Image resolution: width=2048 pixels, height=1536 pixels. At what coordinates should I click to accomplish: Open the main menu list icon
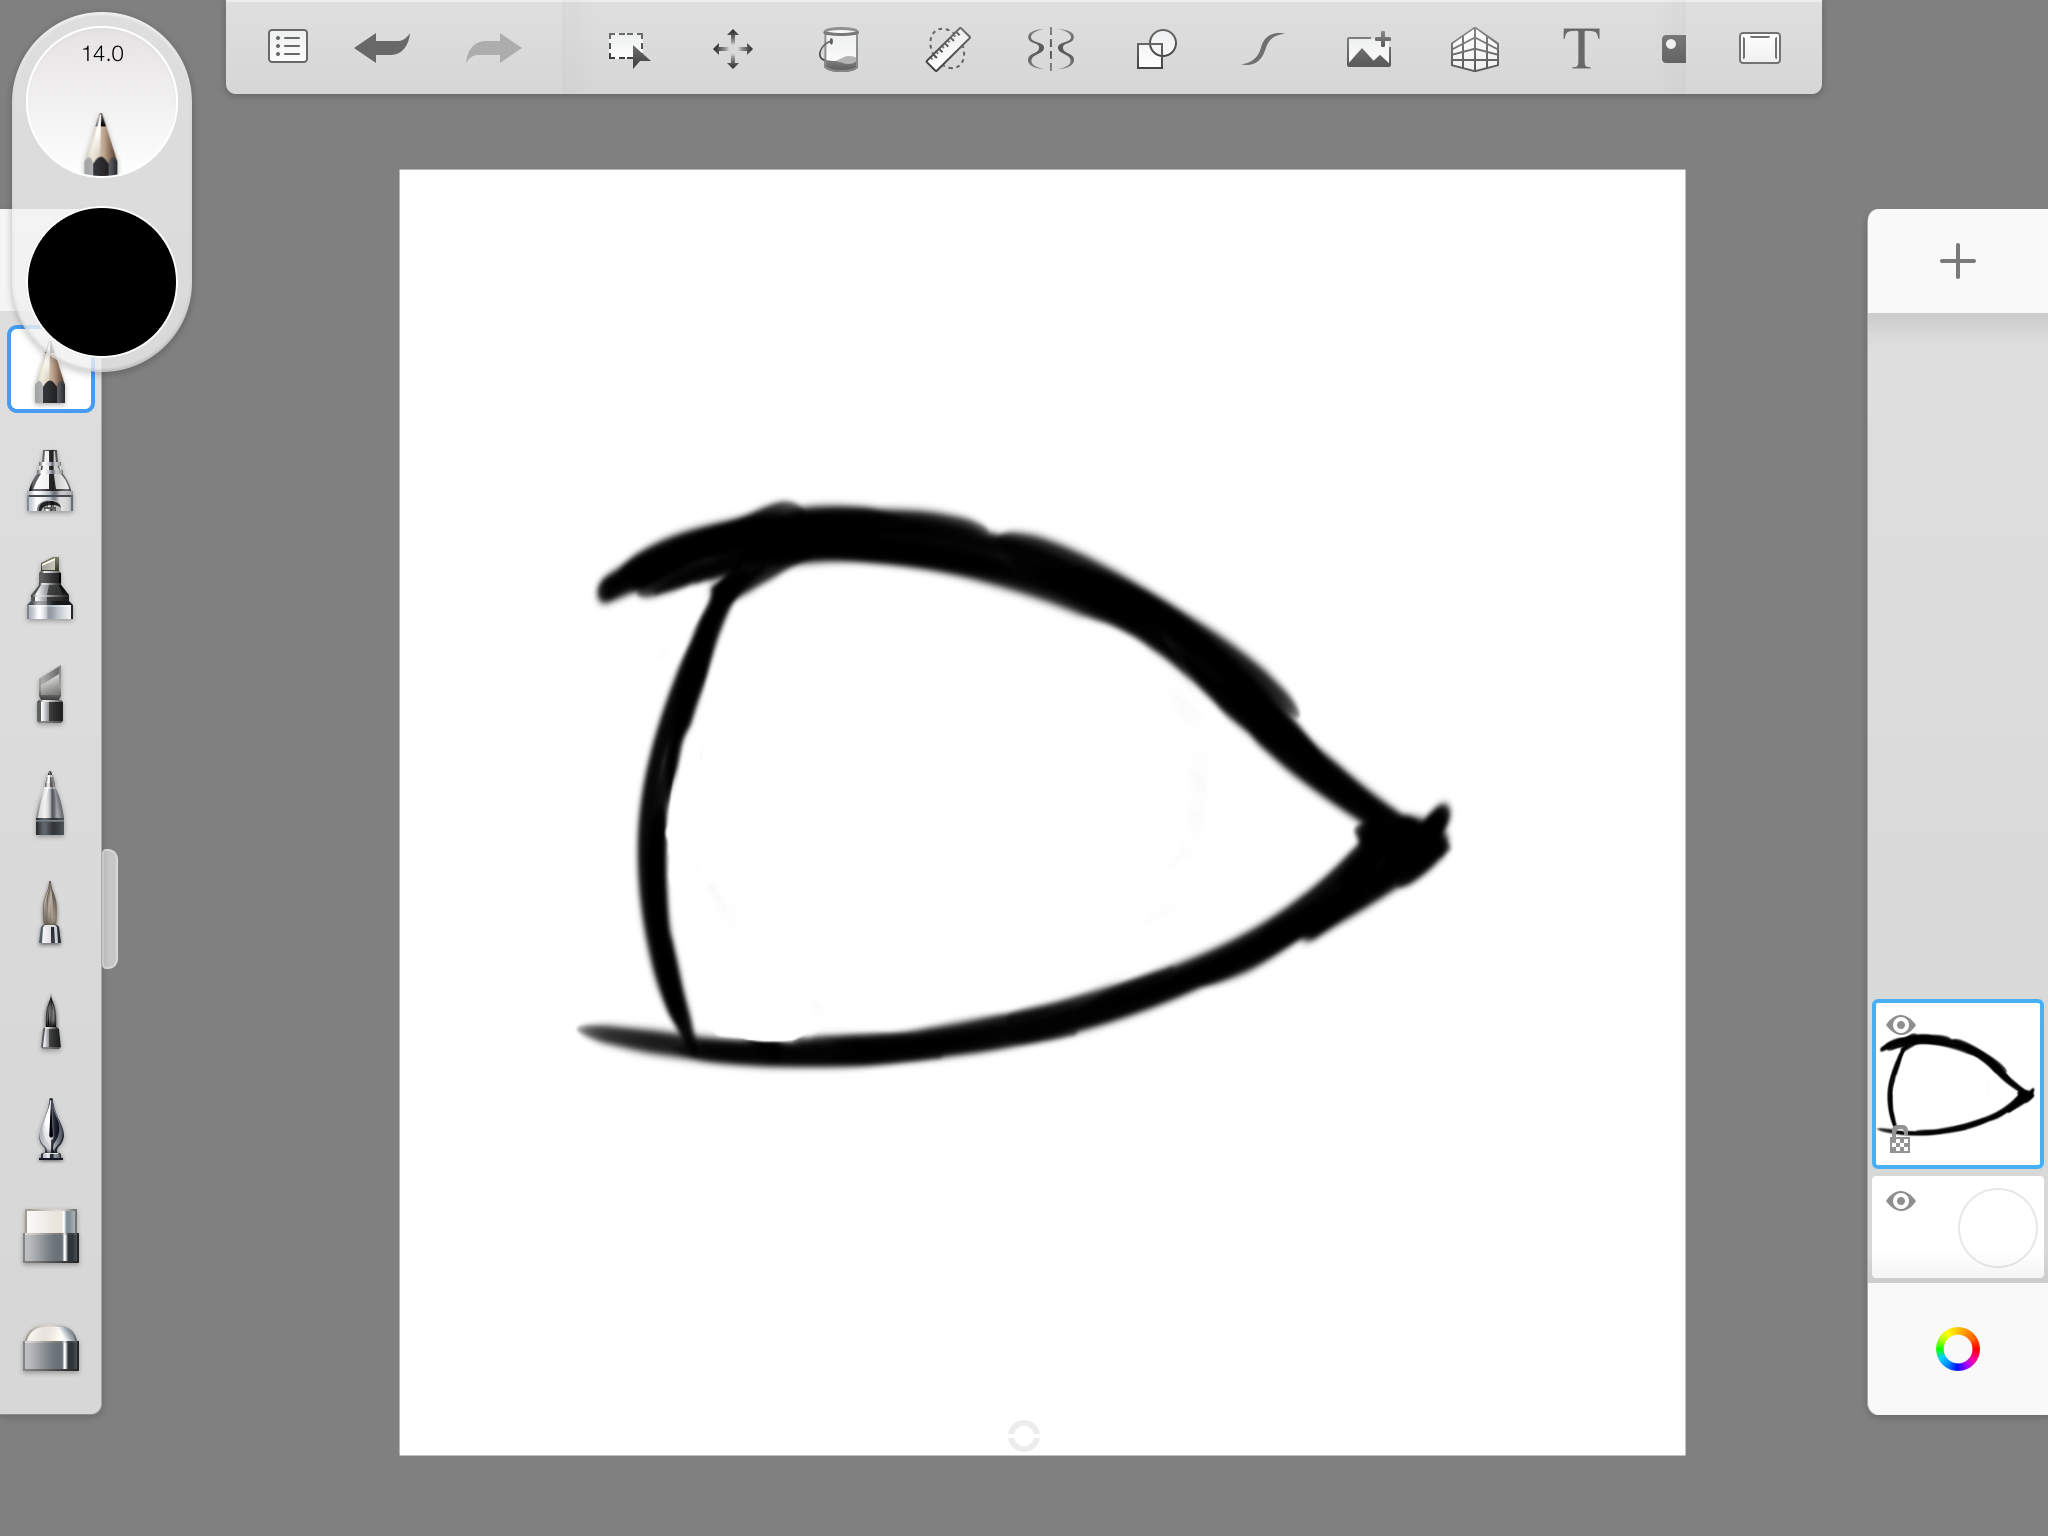coord(288,47)
